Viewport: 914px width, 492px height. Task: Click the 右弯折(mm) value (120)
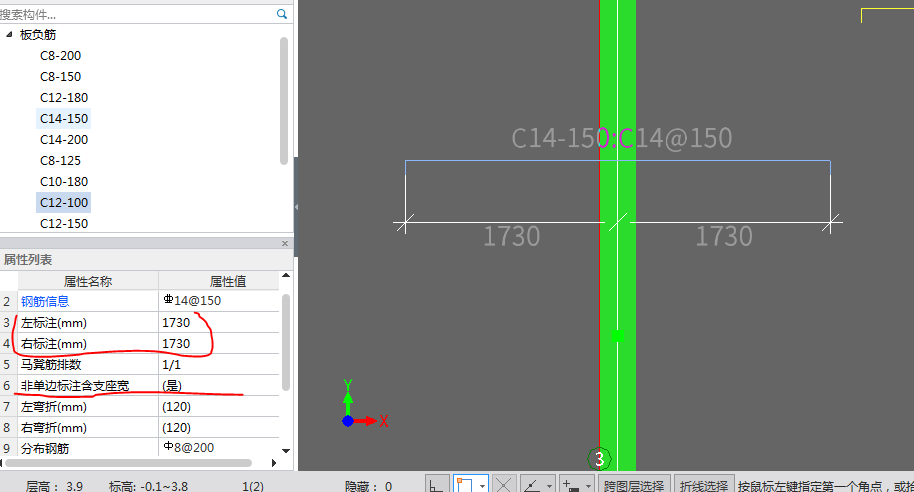219,427
